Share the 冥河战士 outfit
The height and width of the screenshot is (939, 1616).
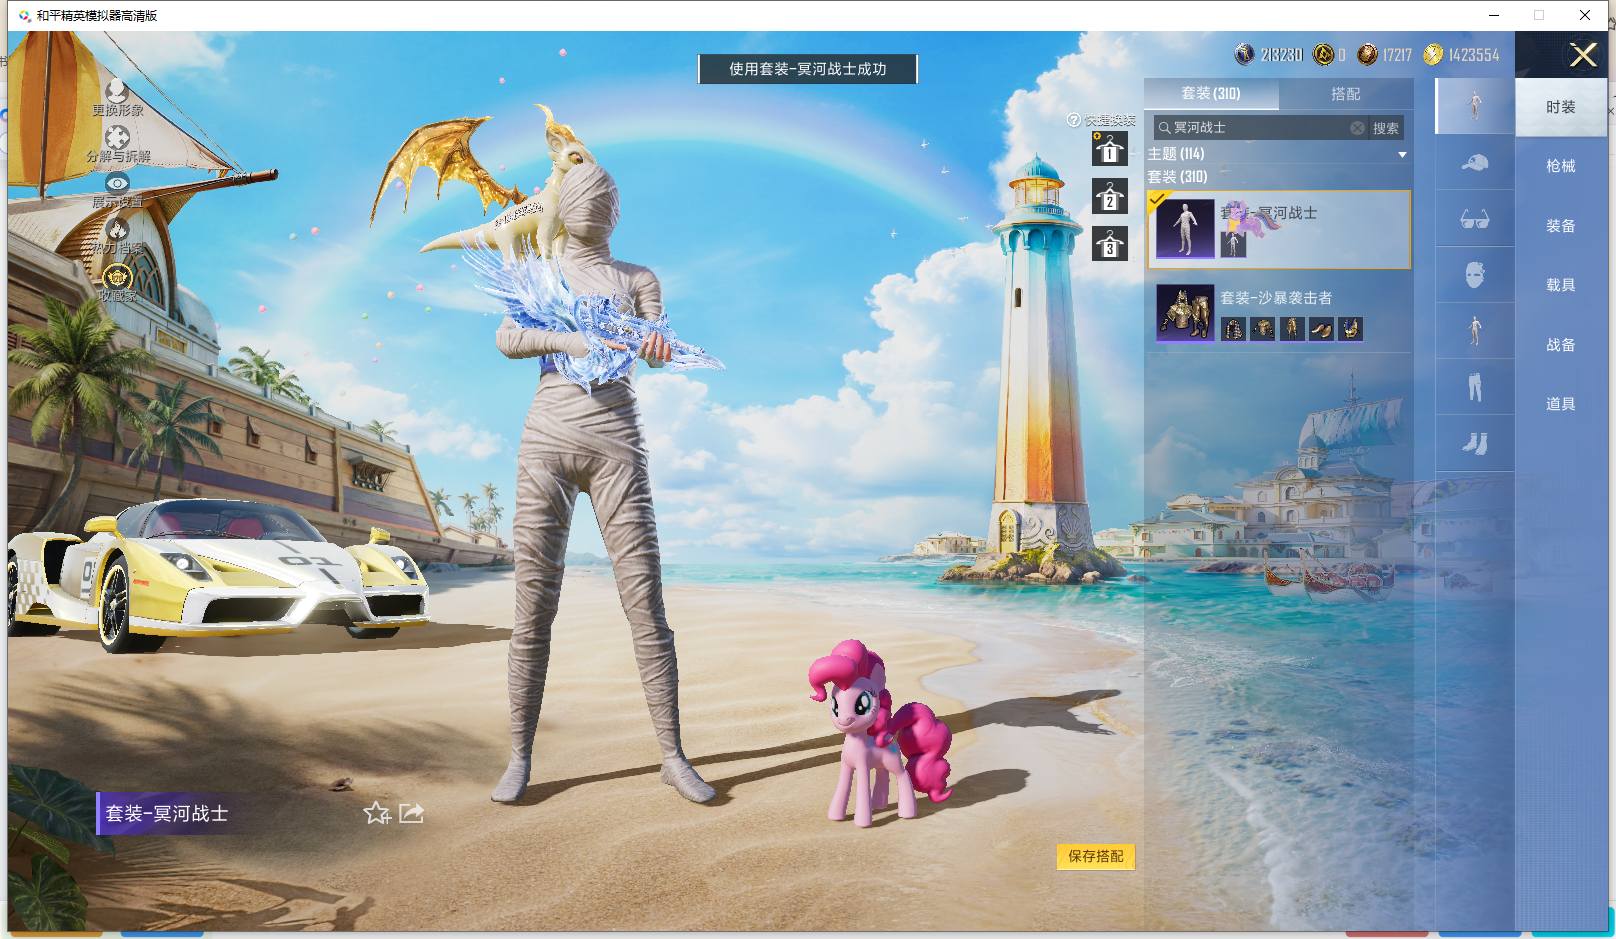coord(412,813)
